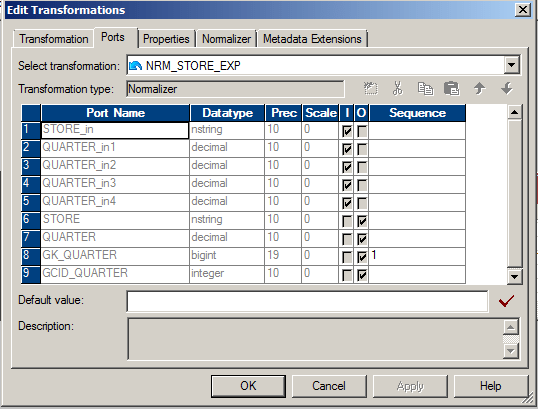This screenshot has width=548, height=413.
Task: Click the bigint datatype cell
Action: pos(227,256)
